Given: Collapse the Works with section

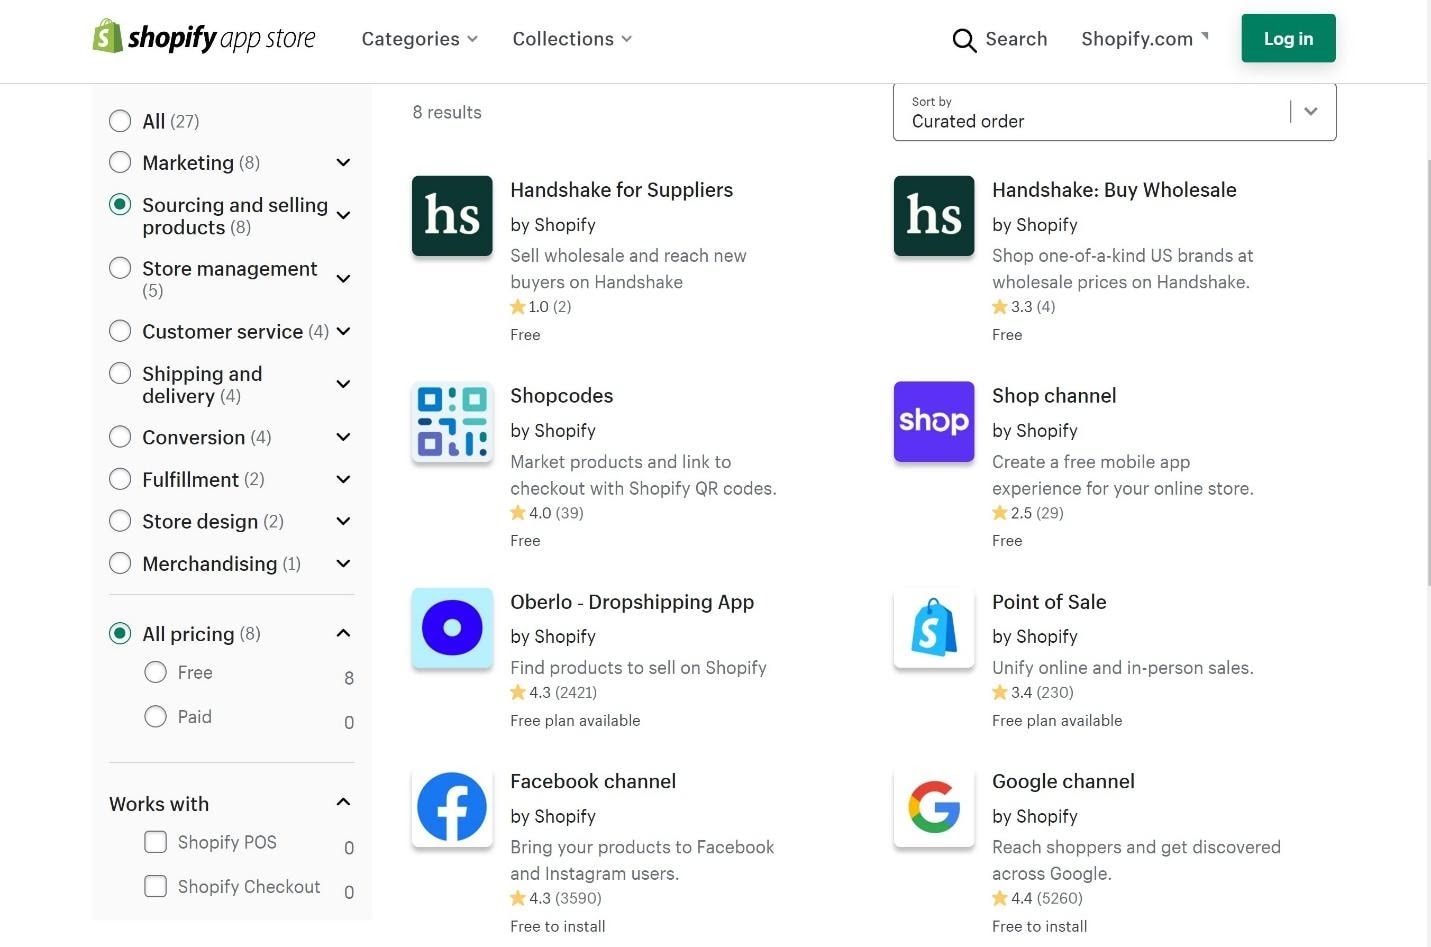Looking at the screenshot, I should 343,802.
